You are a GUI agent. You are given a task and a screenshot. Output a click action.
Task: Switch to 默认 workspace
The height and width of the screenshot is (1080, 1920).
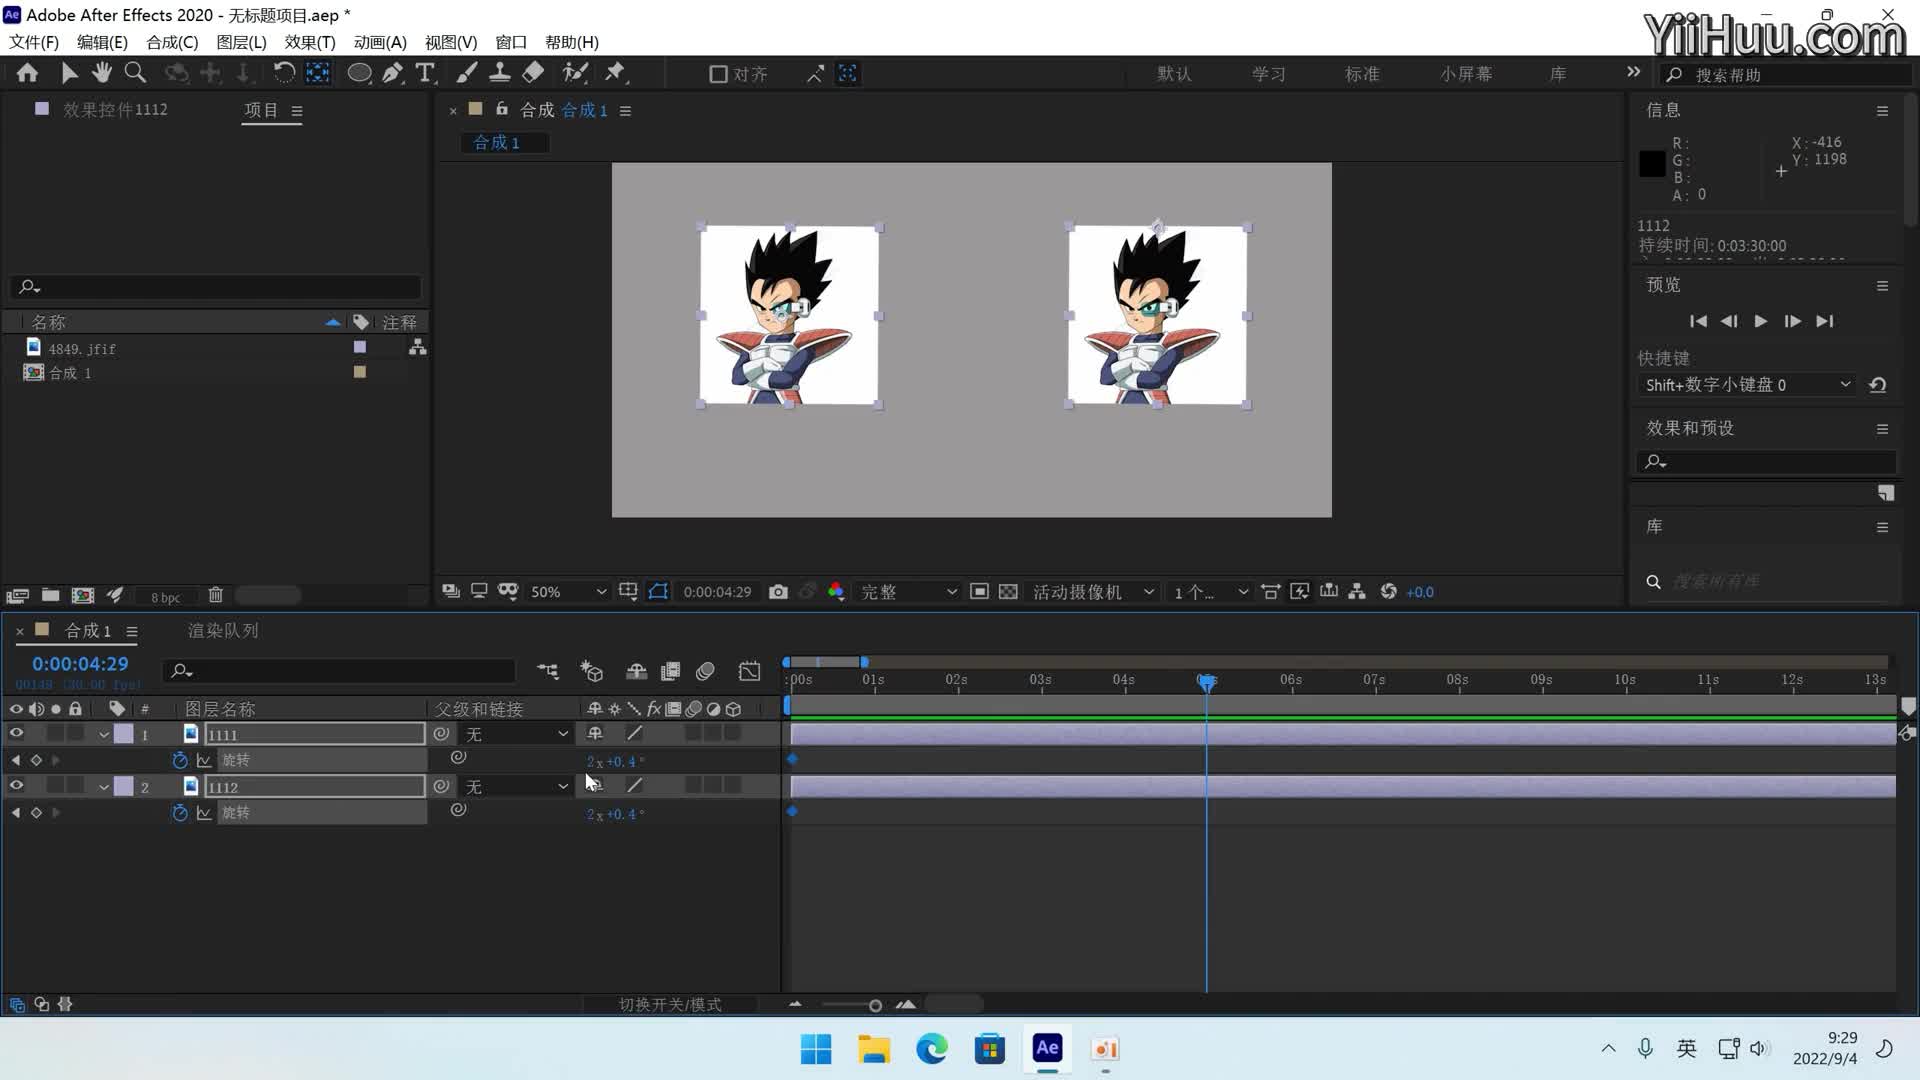1174,74
